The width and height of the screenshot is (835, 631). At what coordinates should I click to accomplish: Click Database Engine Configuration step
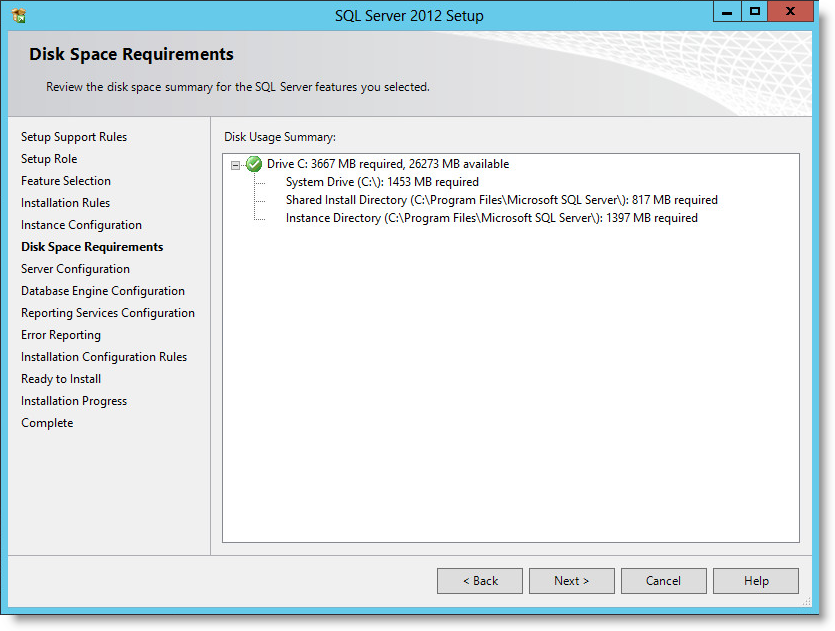tap(103, 291)
